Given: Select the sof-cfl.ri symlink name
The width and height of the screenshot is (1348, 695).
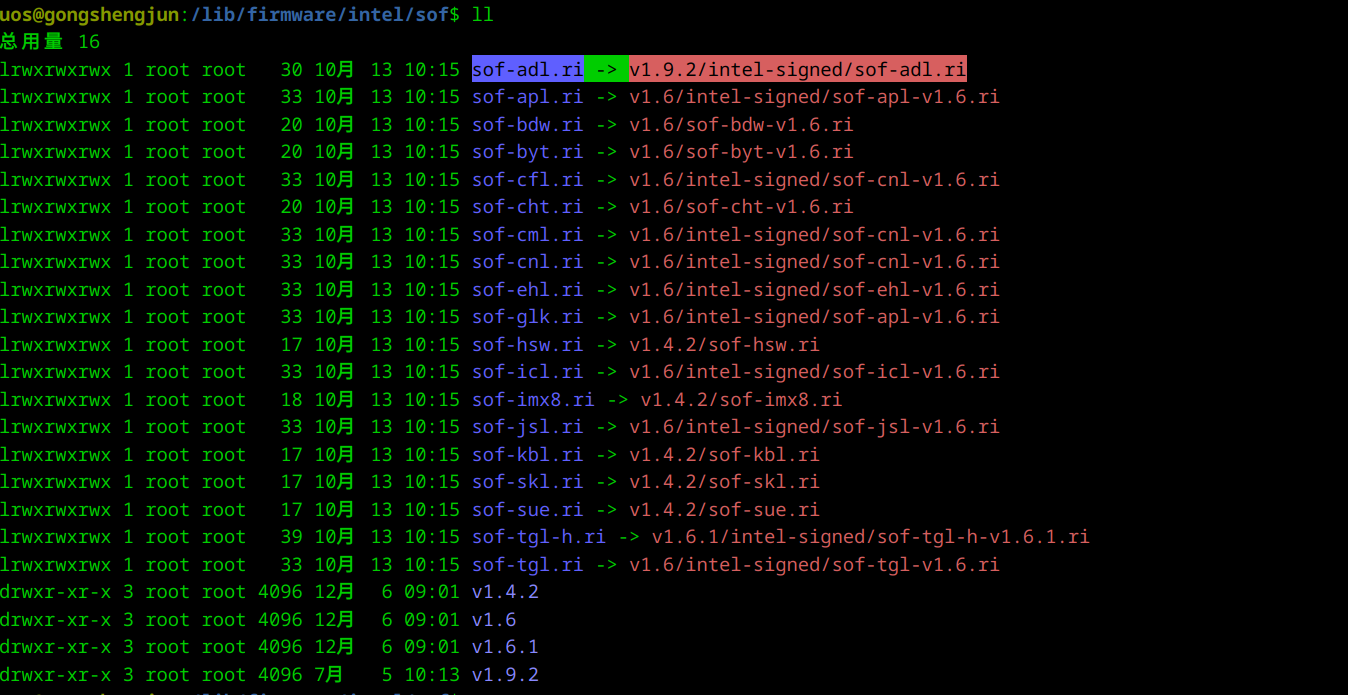Looking at the screenshot, I should [x=527, y=180].
